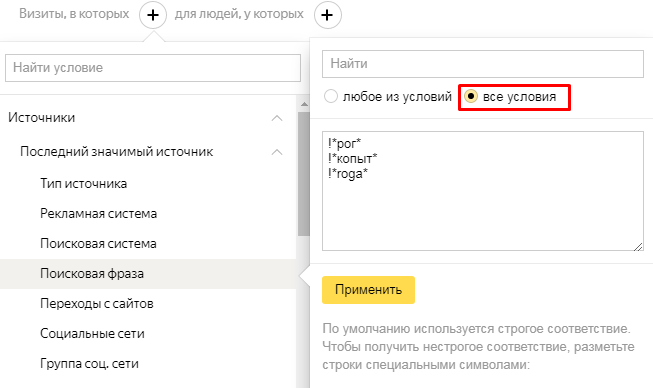Click the '!*roga*' line in text area
653x388 pixels.
pyautogui.click(x=347, y=174)
